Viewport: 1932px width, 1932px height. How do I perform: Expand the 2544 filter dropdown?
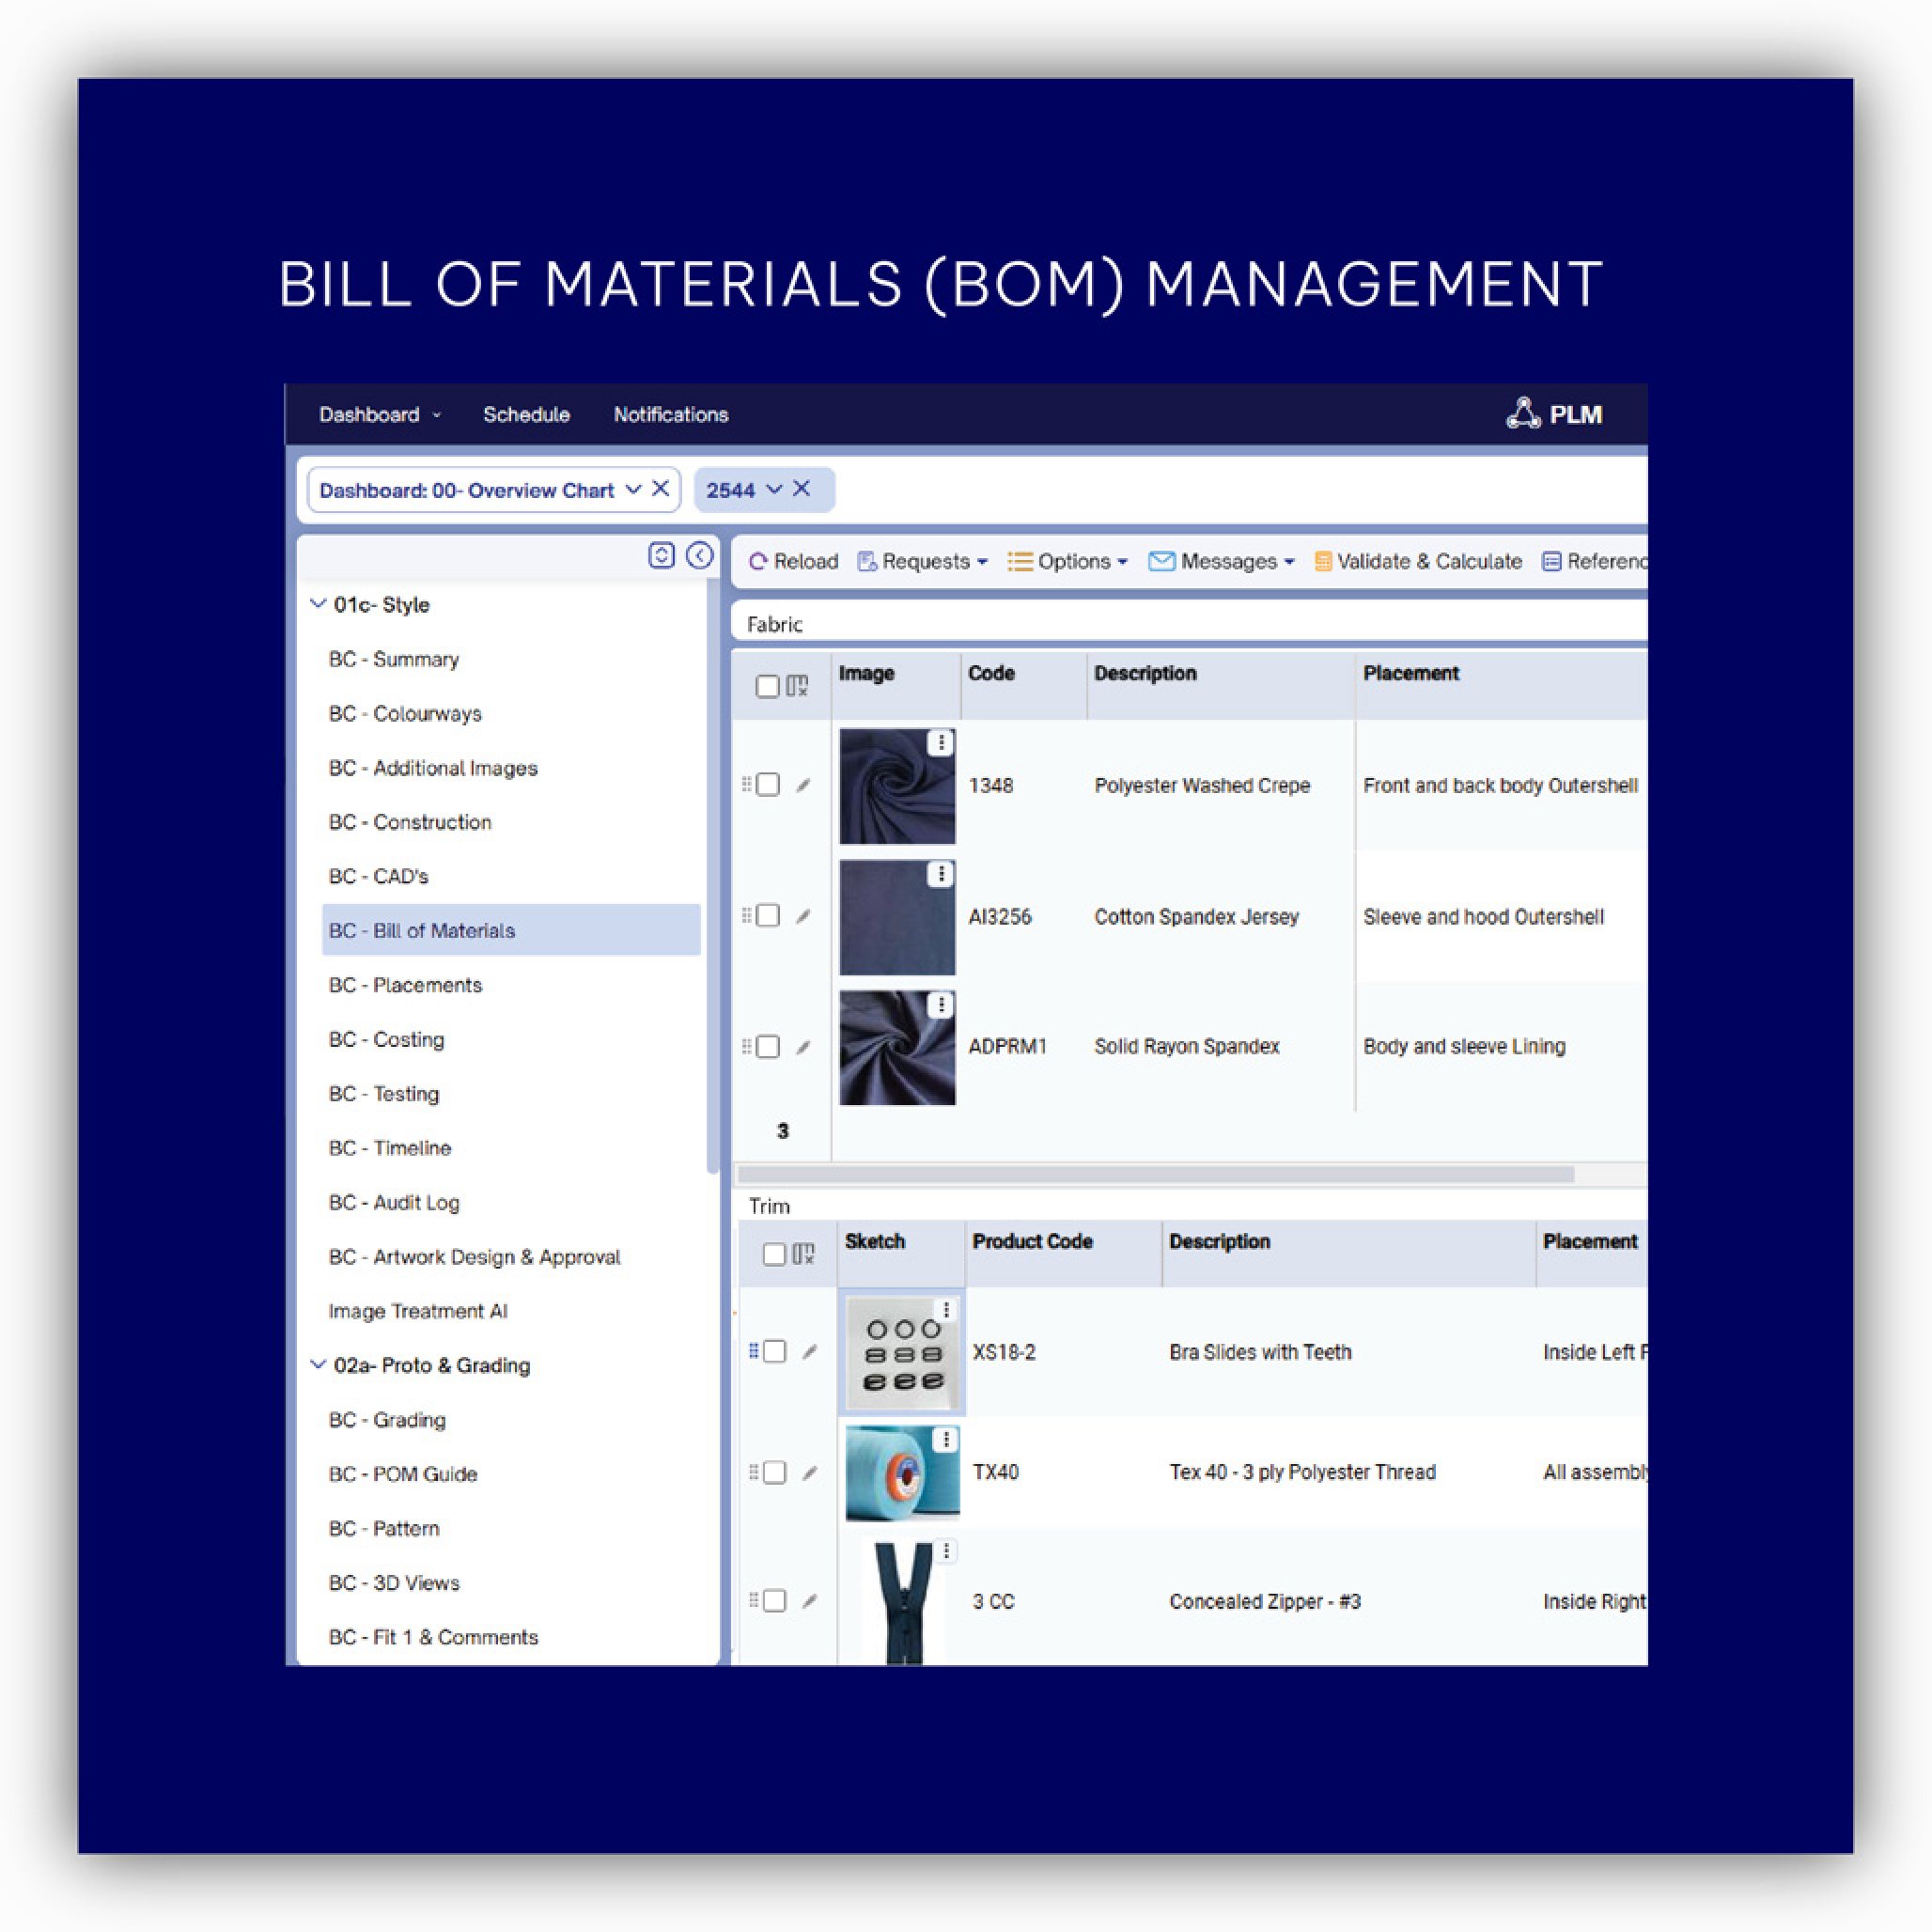coord(775,489)
